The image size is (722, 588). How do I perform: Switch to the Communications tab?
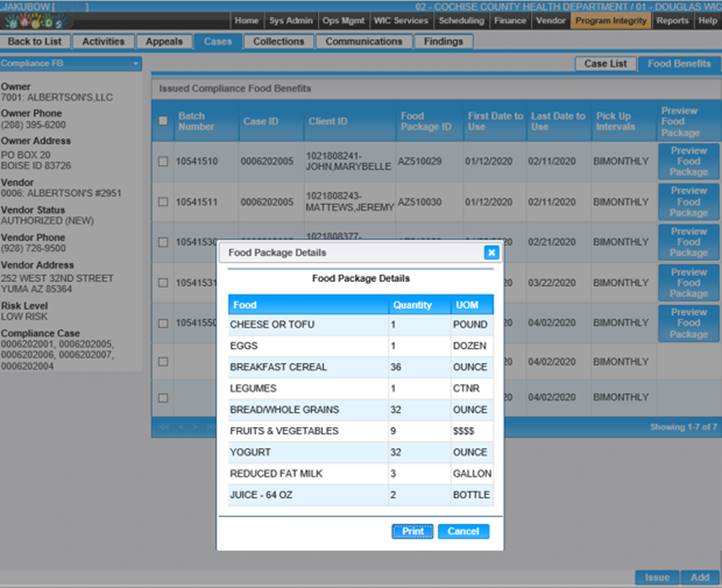[363, 41]
